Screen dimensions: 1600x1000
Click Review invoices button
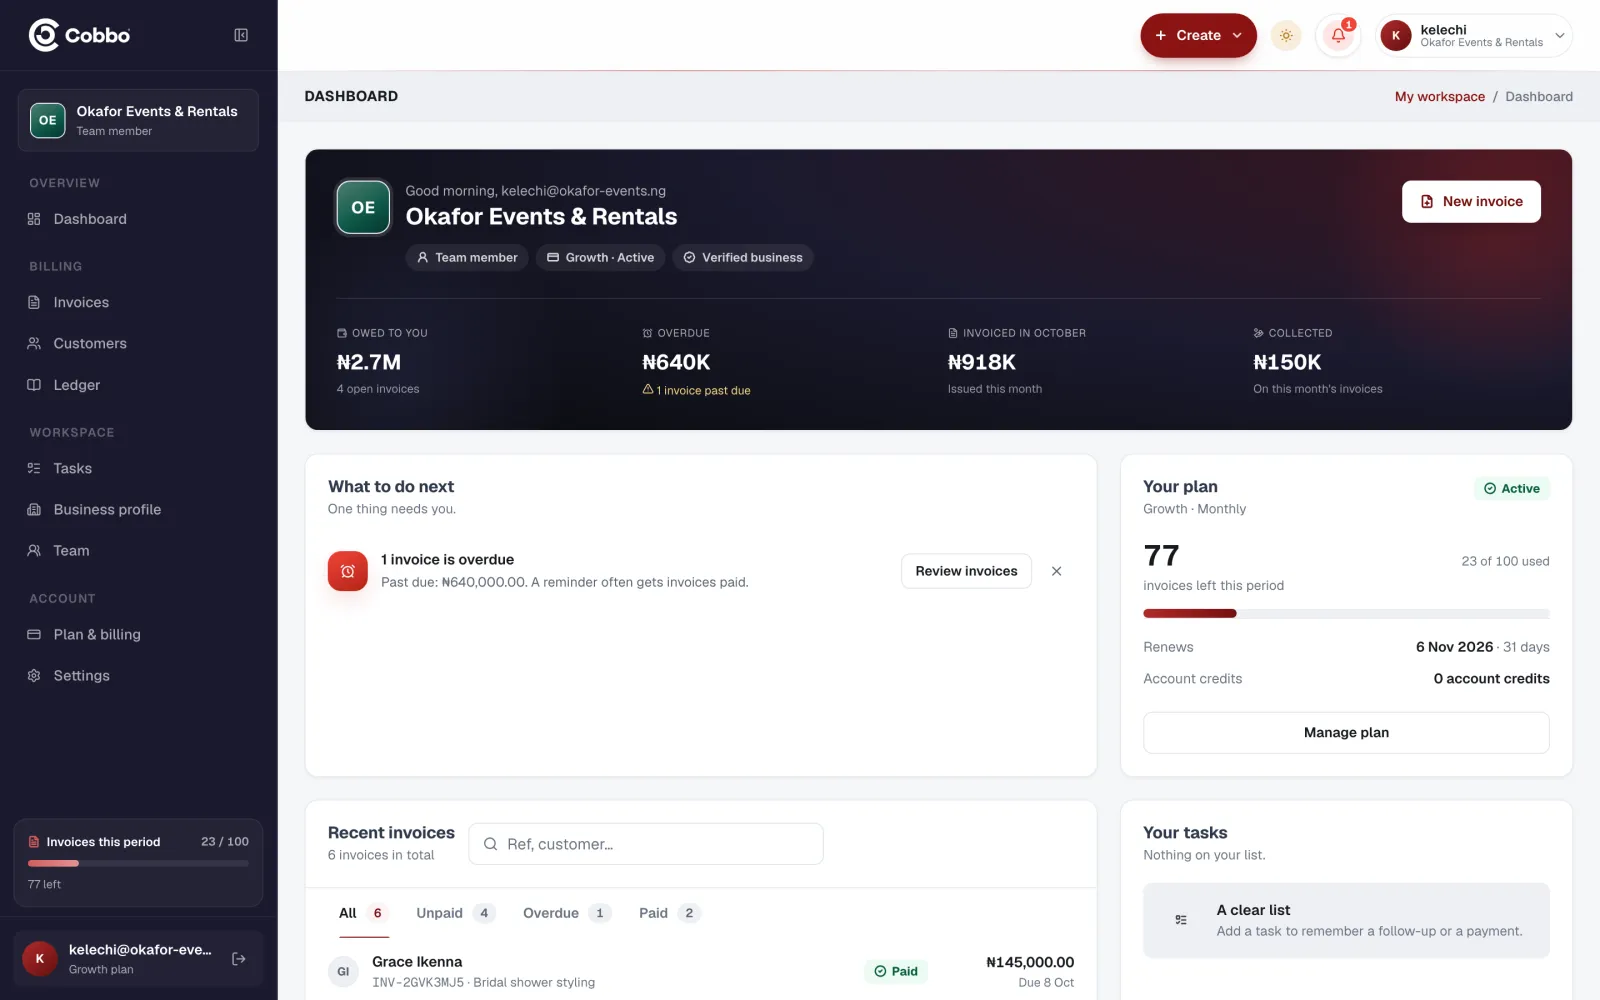[x=966, y=571]
